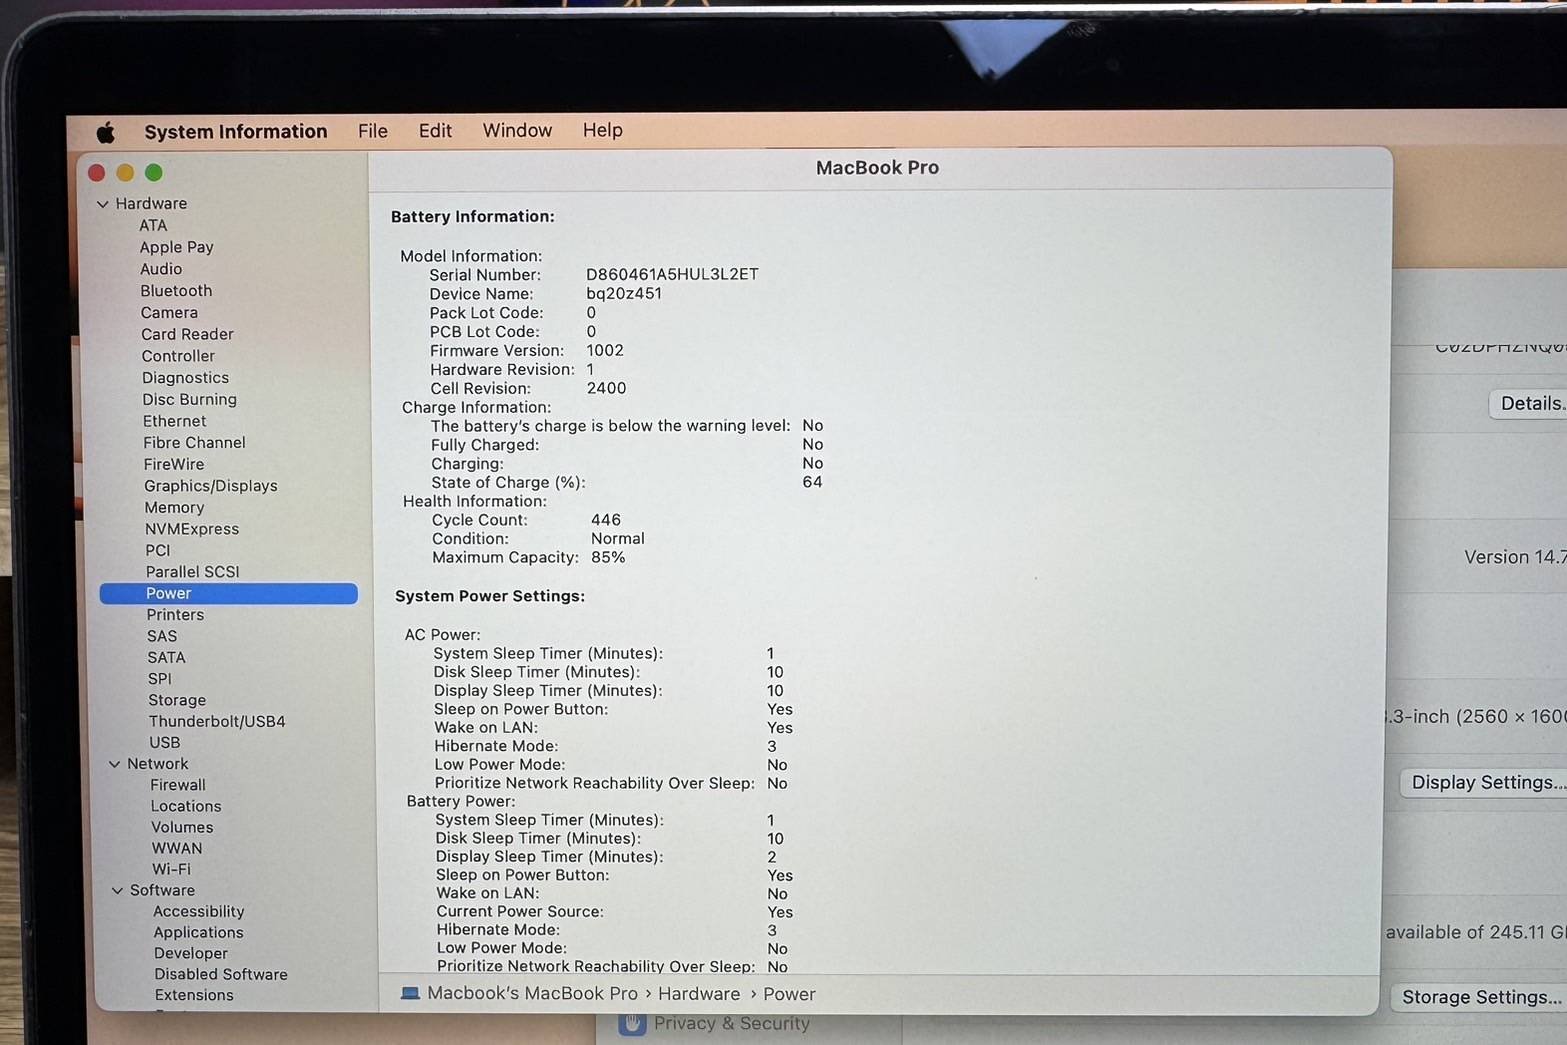Click the State of Charge value 64
This screenshot has width=1567, height=1045.
(812, 482)
